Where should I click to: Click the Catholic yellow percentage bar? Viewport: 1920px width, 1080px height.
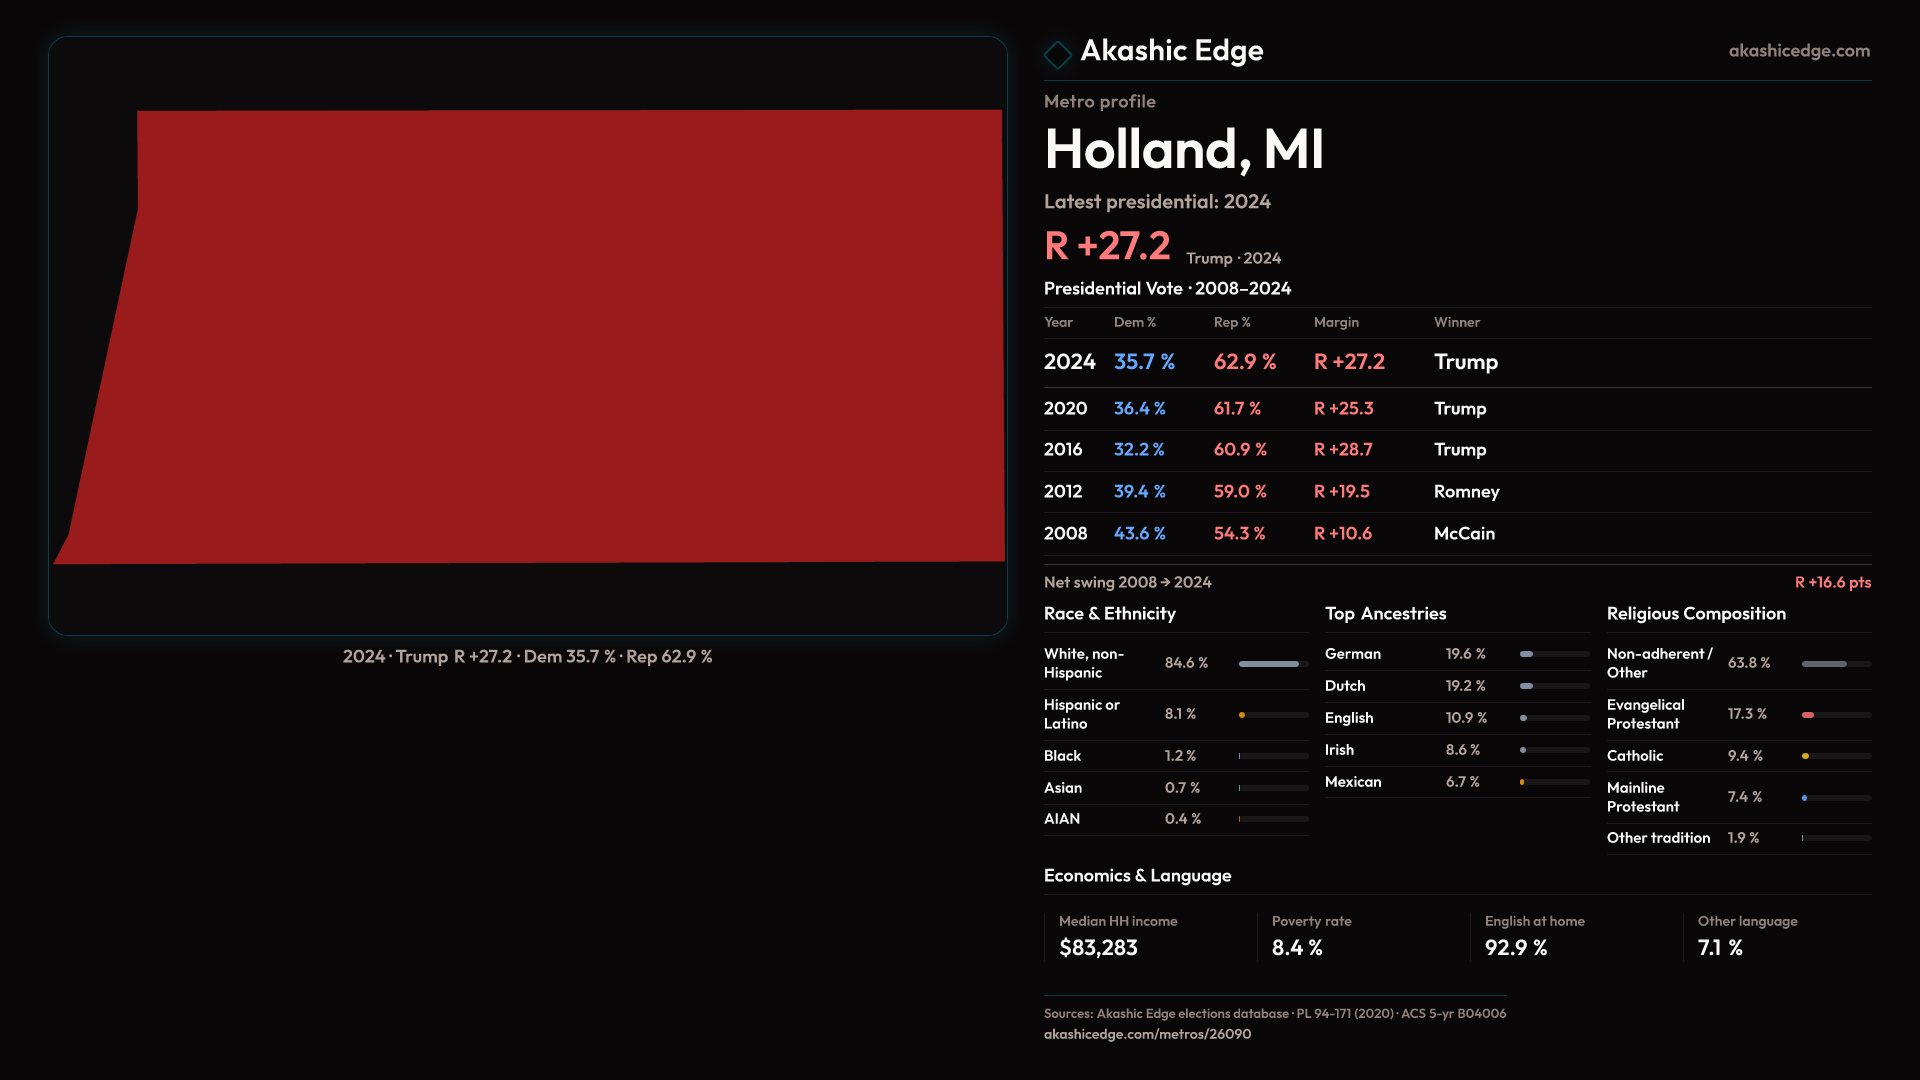[x=1806, y=756]
